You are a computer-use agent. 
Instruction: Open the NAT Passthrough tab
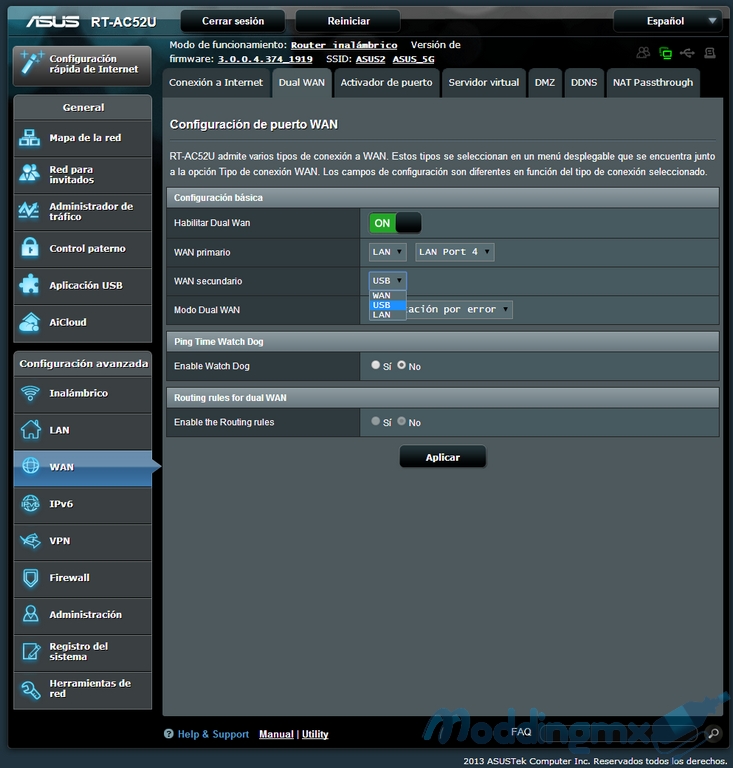[653, 83]
